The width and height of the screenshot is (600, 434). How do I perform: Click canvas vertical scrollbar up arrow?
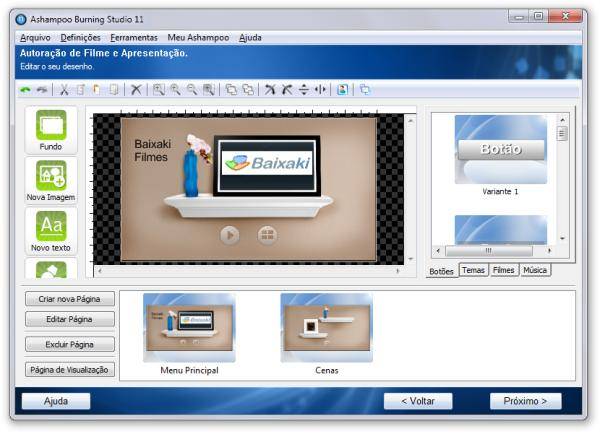[410, 121]
